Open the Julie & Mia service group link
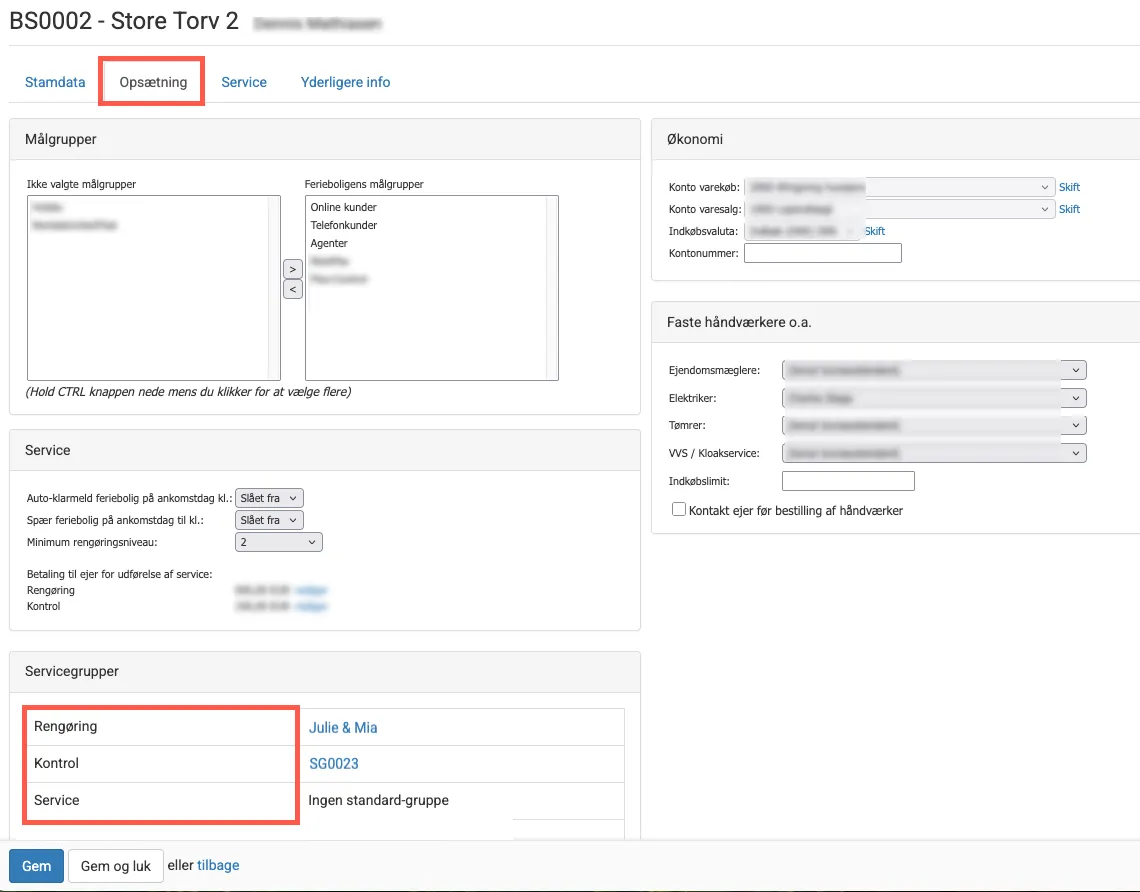The height and width of the screenshot is (892, 1140). coord(343,728)
